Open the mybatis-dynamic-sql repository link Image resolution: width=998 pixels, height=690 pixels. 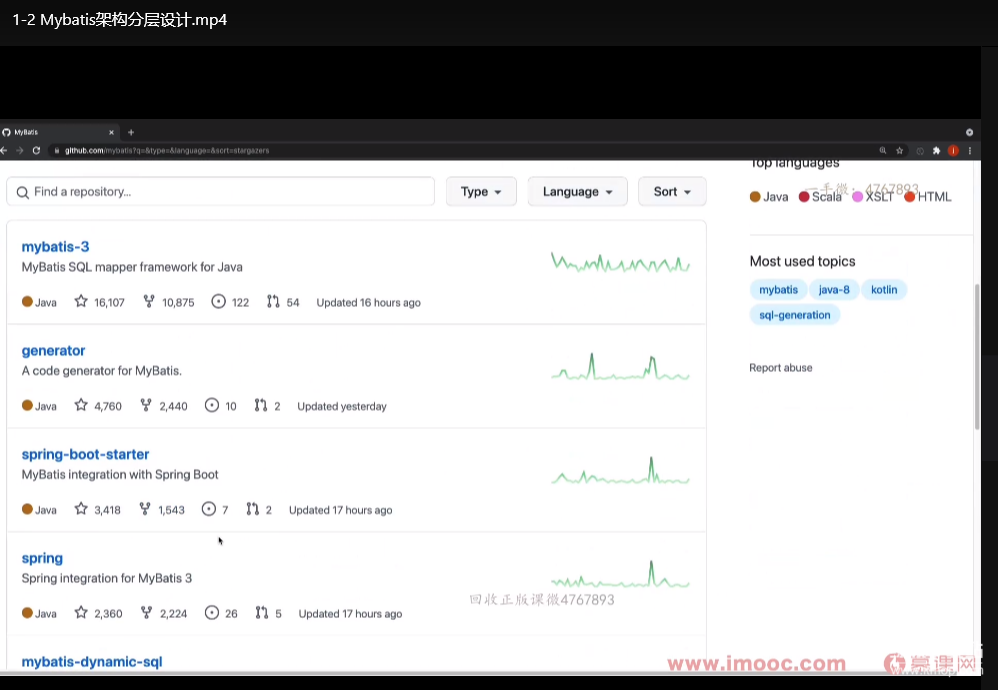coord(92,662)
